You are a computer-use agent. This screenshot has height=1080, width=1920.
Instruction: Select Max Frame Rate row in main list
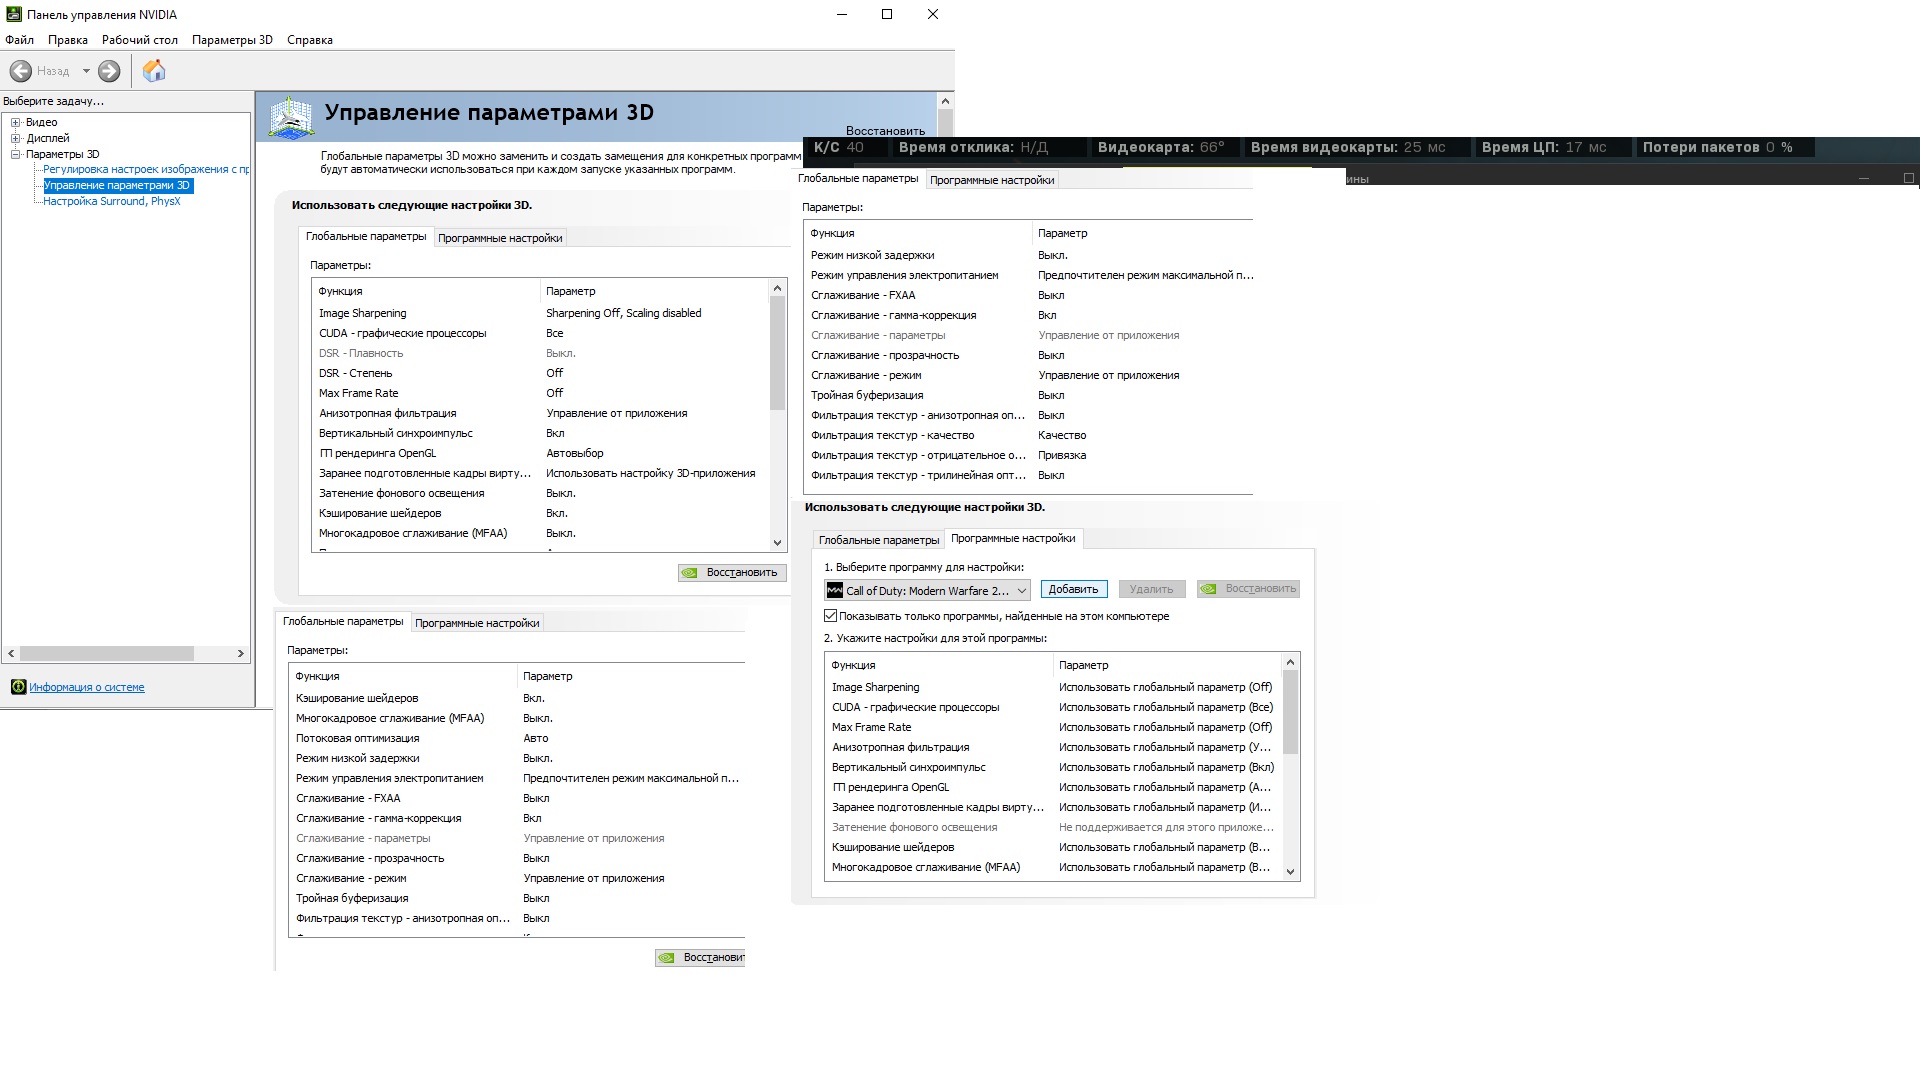tap(540, 393)
